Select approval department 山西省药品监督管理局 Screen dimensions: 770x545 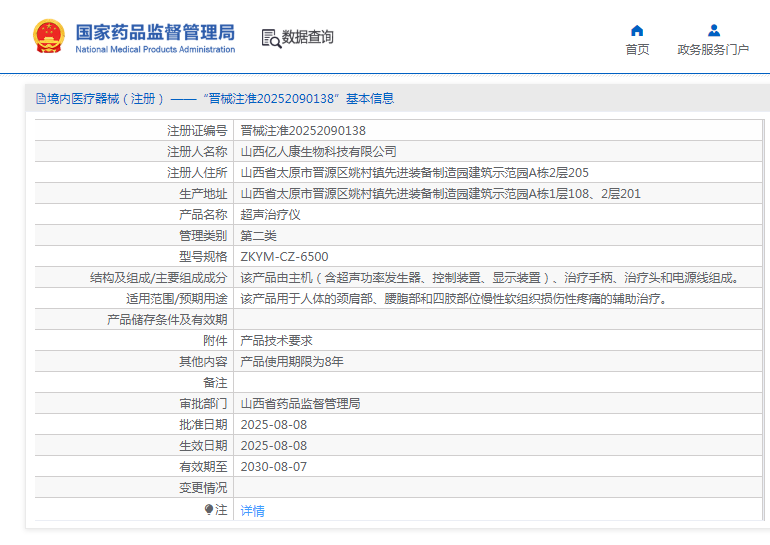coord(300,404)
